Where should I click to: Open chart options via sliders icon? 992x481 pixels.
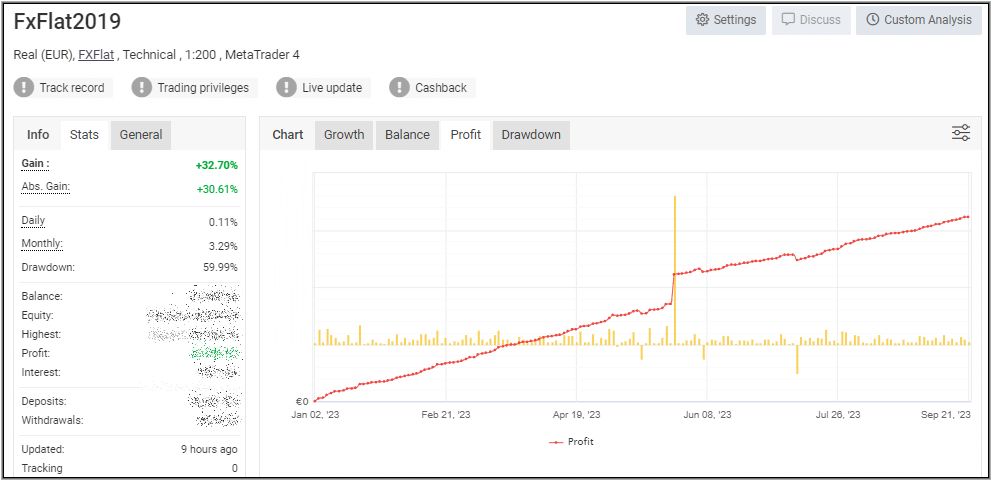pos(961,134)
